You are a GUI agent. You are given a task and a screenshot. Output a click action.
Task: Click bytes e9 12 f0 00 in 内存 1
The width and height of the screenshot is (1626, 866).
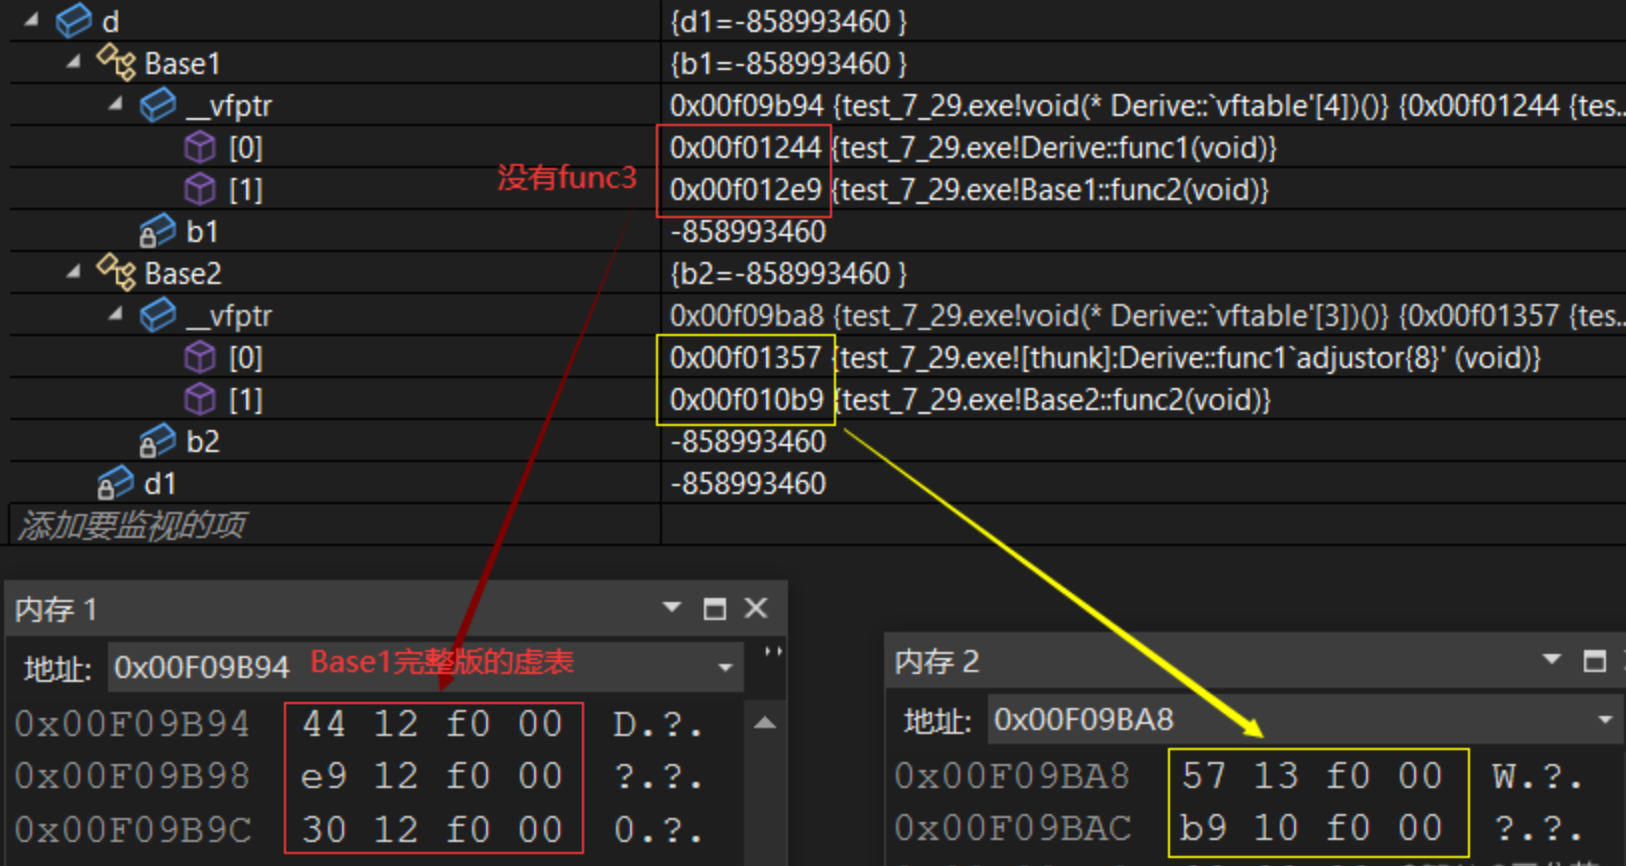433,776
